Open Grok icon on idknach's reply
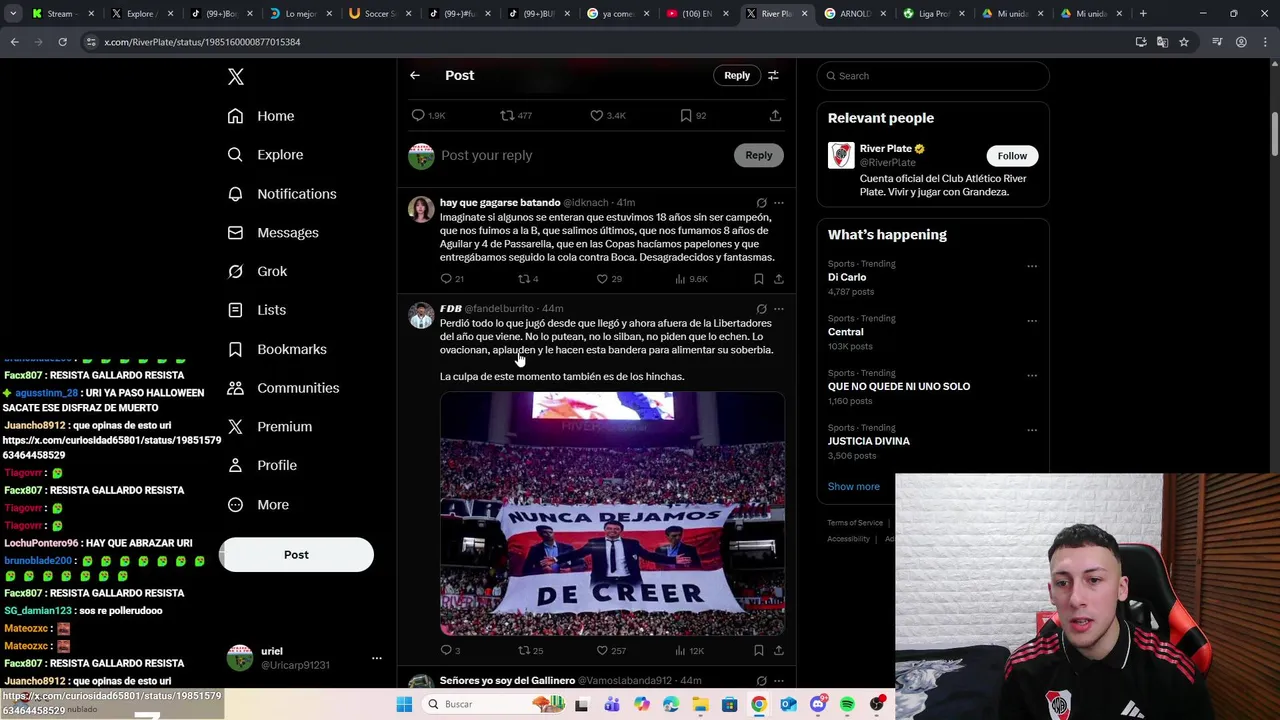This screenshot has width=1280, height=720. 761,203
